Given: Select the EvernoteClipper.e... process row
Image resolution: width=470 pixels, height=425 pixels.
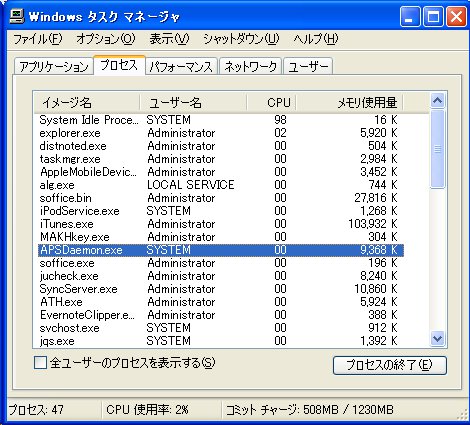Looking at the screenshot, I should 221,315.
